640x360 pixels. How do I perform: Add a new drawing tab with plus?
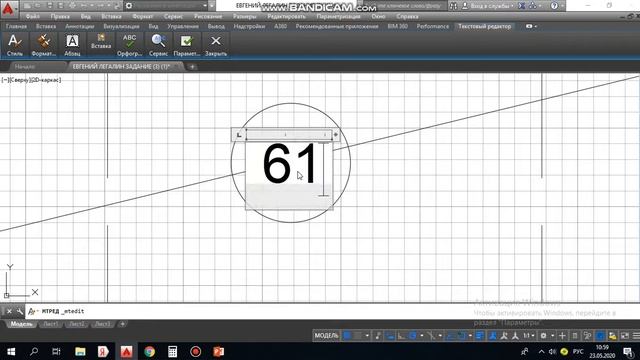(192, 67)
